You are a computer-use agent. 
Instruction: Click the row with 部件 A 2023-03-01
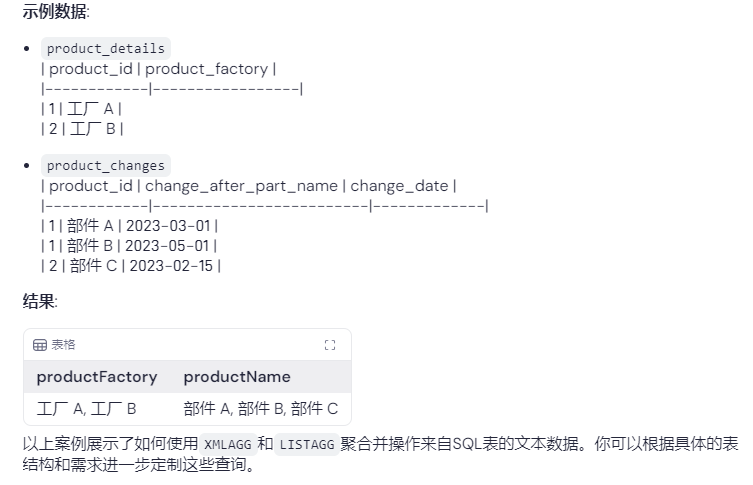pos(130,226)
